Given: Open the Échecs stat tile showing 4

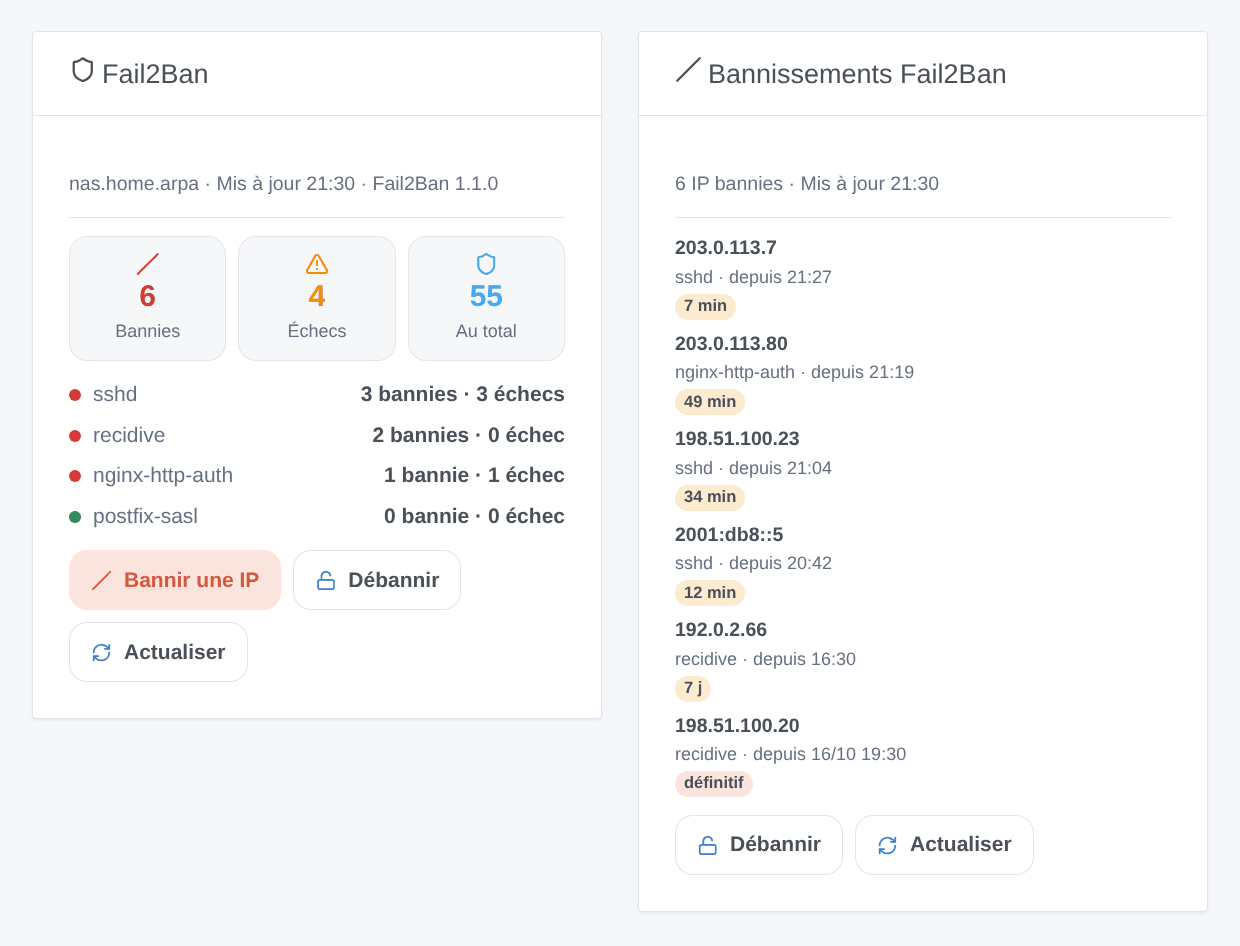Looking at the screenshot, I should pyautogui.click(x=317, y=298).
